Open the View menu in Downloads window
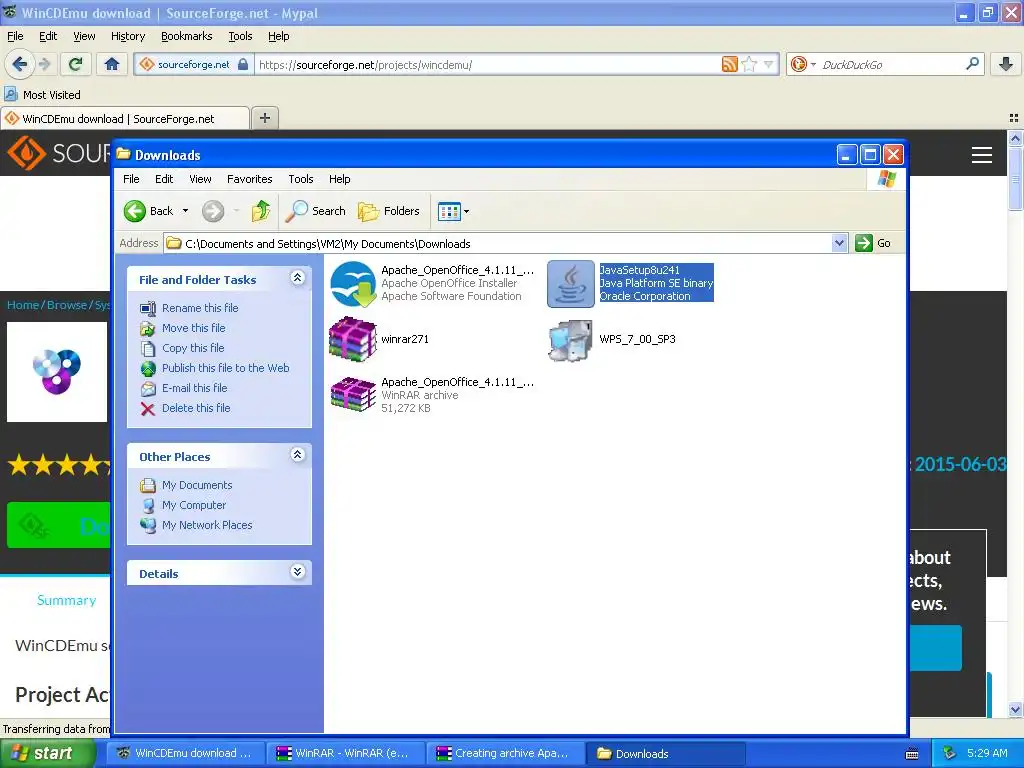 click(200, 179)
